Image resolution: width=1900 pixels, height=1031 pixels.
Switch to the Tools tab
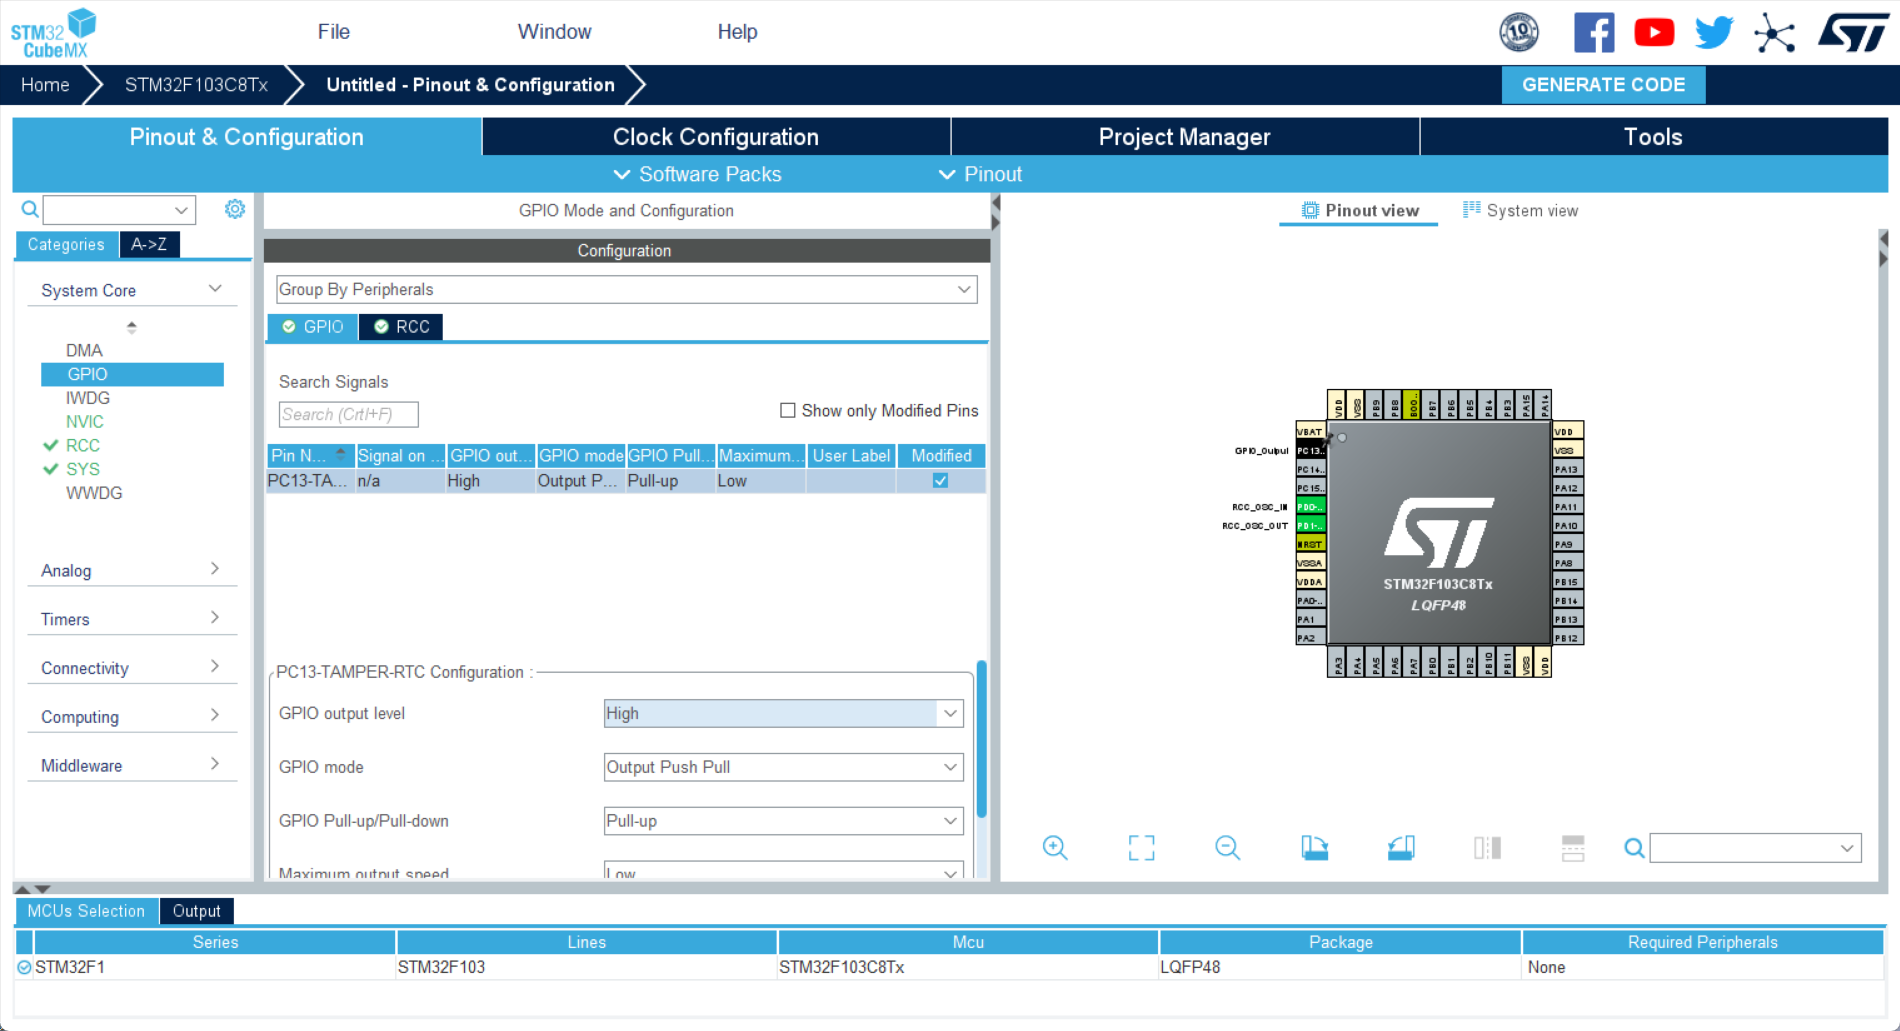point(1654,137)
